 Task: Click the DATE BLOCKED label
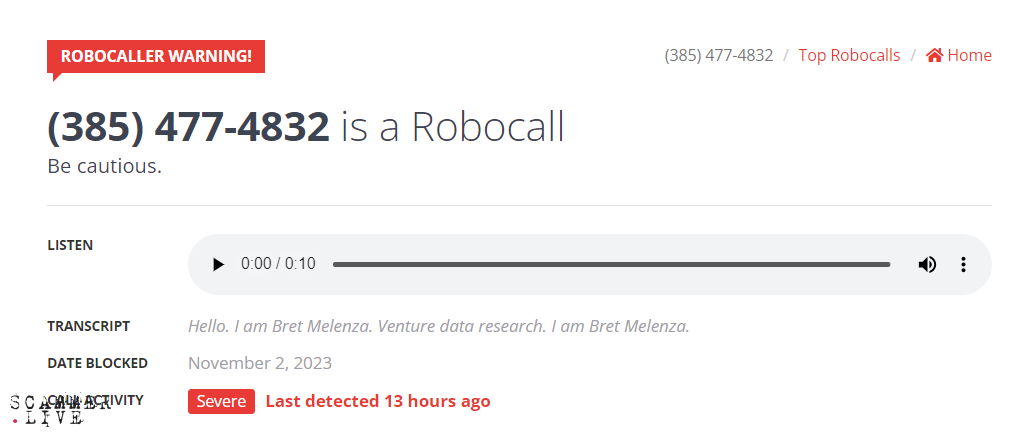pyautogui.click(x=97, y=363)
